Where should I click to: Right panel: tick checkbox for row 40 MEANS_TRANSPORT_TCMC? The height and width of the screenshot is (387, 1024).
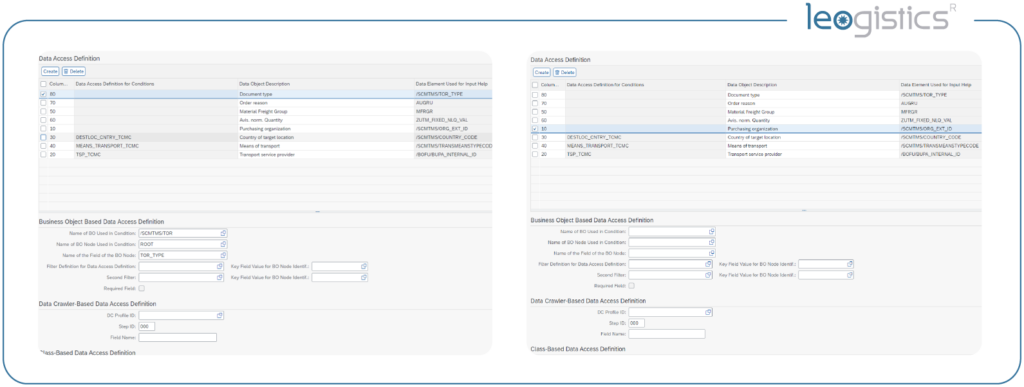point(535,146)
